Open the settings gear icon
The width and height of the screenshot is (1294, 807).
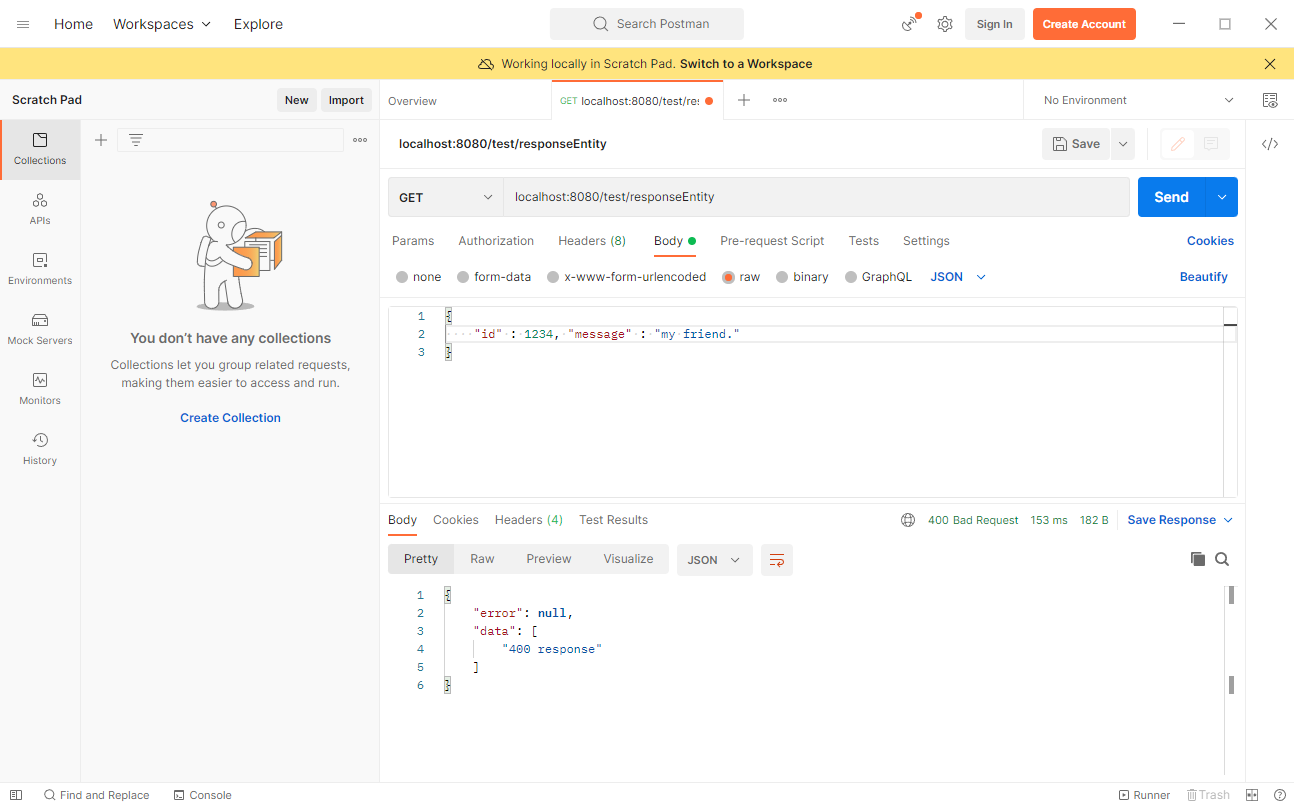[x=945, y=24]
